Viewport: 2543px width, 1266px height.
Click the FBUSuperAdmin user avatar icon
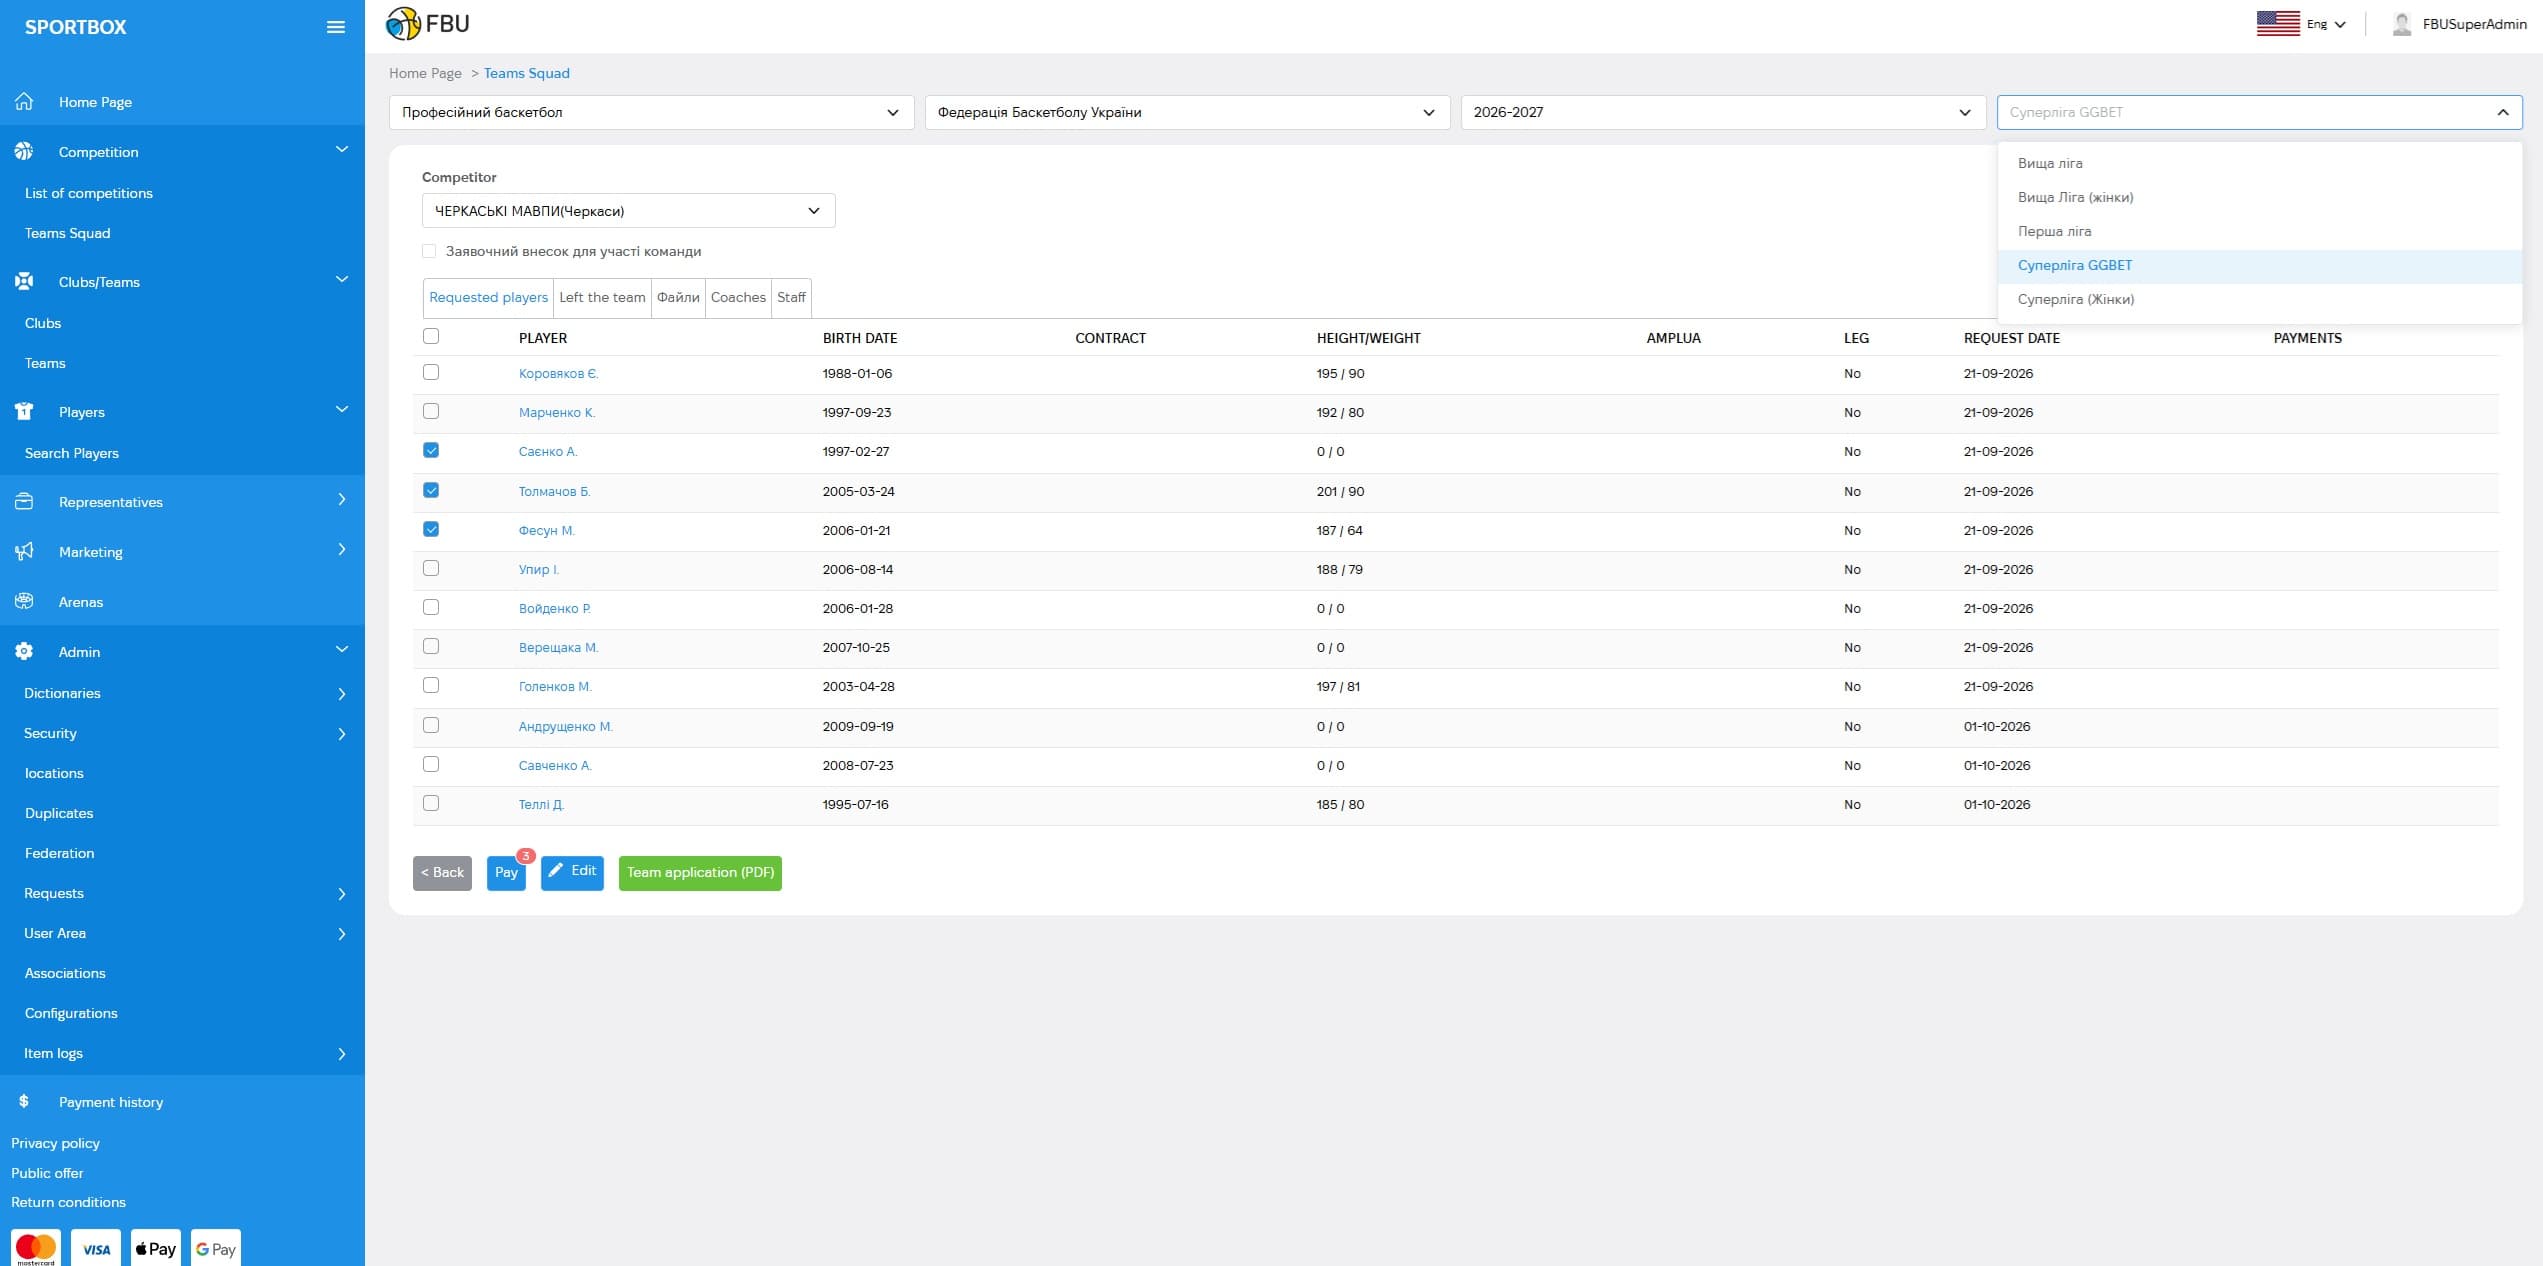pos(2402,23)
